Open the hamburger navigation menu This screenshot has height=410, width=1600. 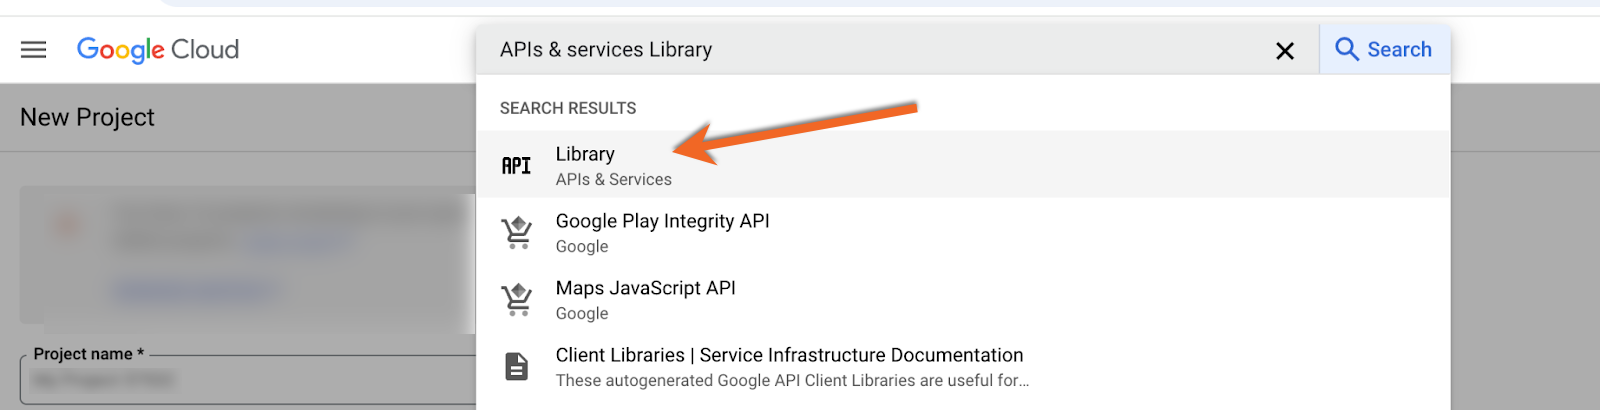tap(34, 50)
